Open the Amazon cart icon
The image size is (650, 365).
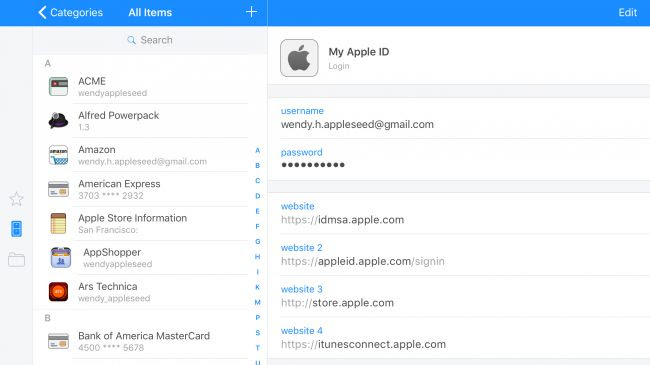pyautogui.click(x=58, y=155)
